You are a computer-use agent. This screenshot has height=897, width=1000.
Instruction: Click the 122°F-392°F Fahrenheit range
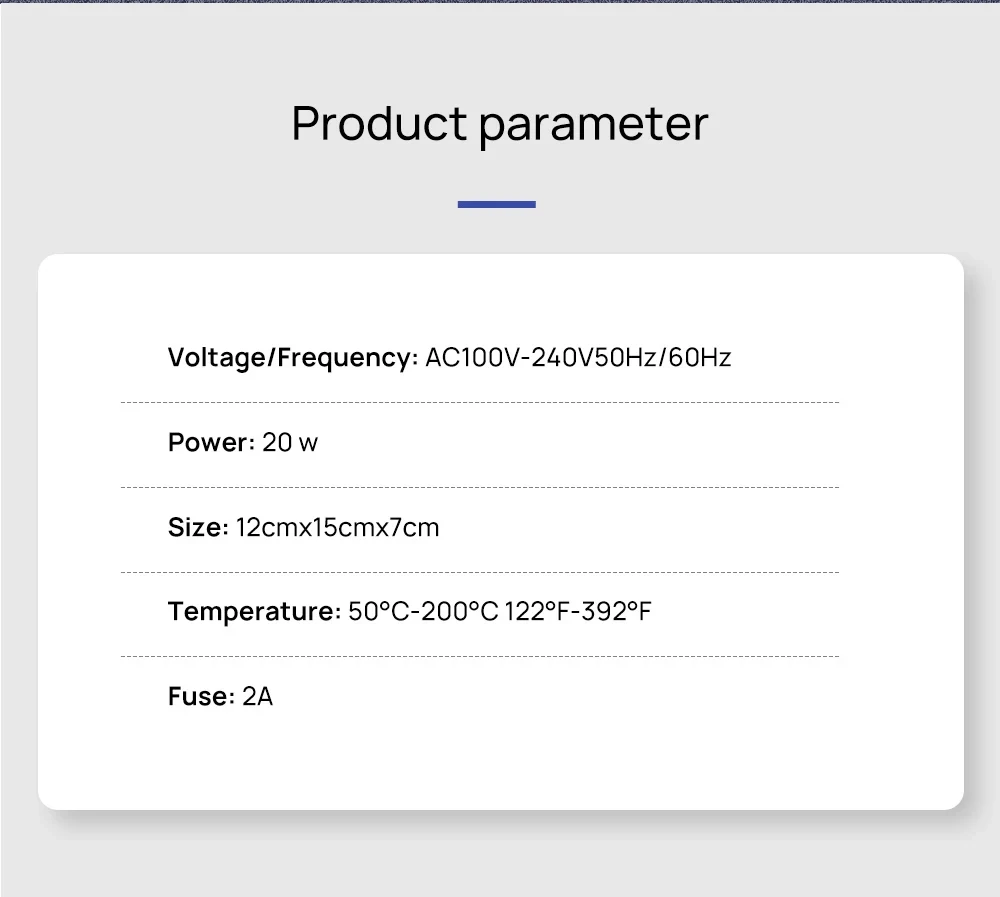point(579,611)
